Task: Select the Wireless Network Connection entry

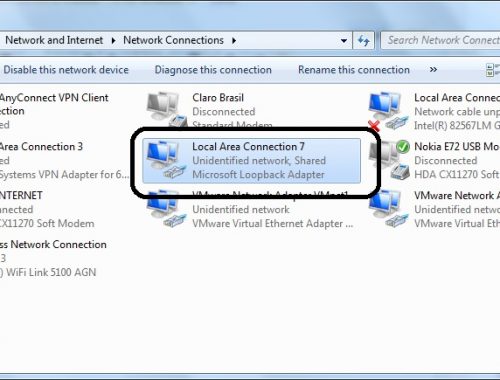Action: (x=53, y=244)
